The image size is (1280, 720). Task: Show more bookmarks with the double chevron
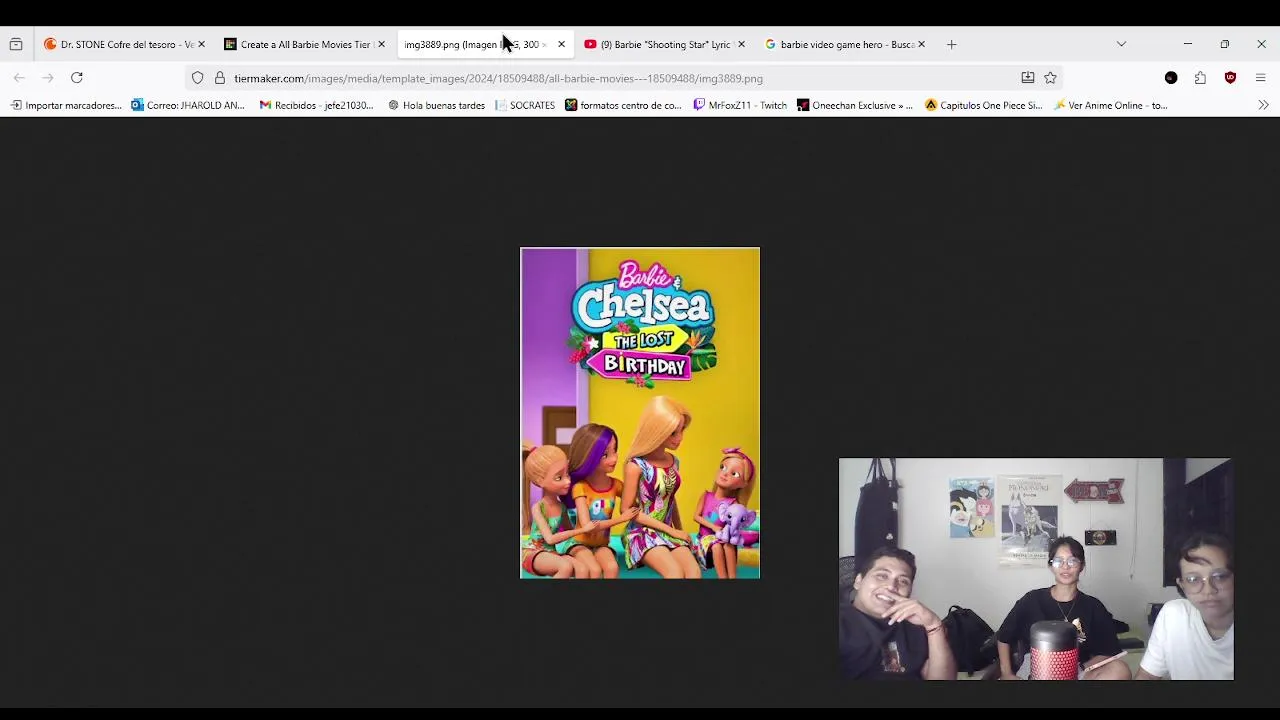click(1263, 105)
